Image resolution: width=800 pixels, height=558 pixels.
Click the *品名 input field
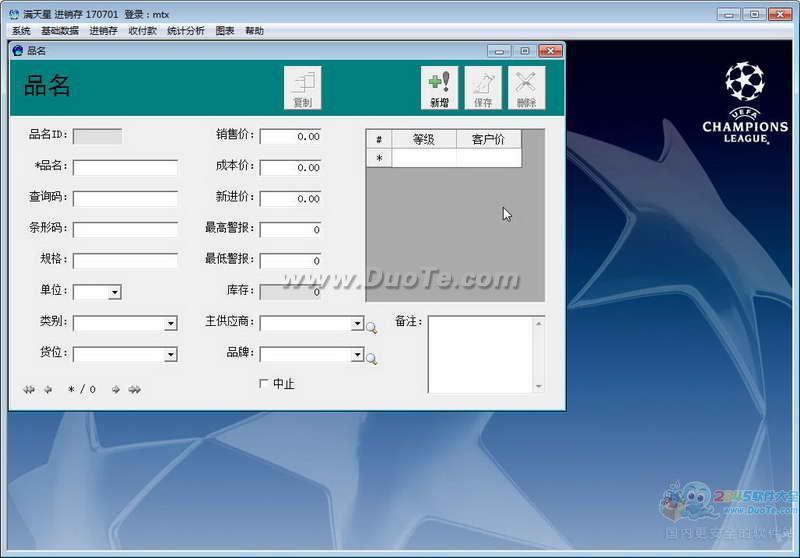point(126,167)
